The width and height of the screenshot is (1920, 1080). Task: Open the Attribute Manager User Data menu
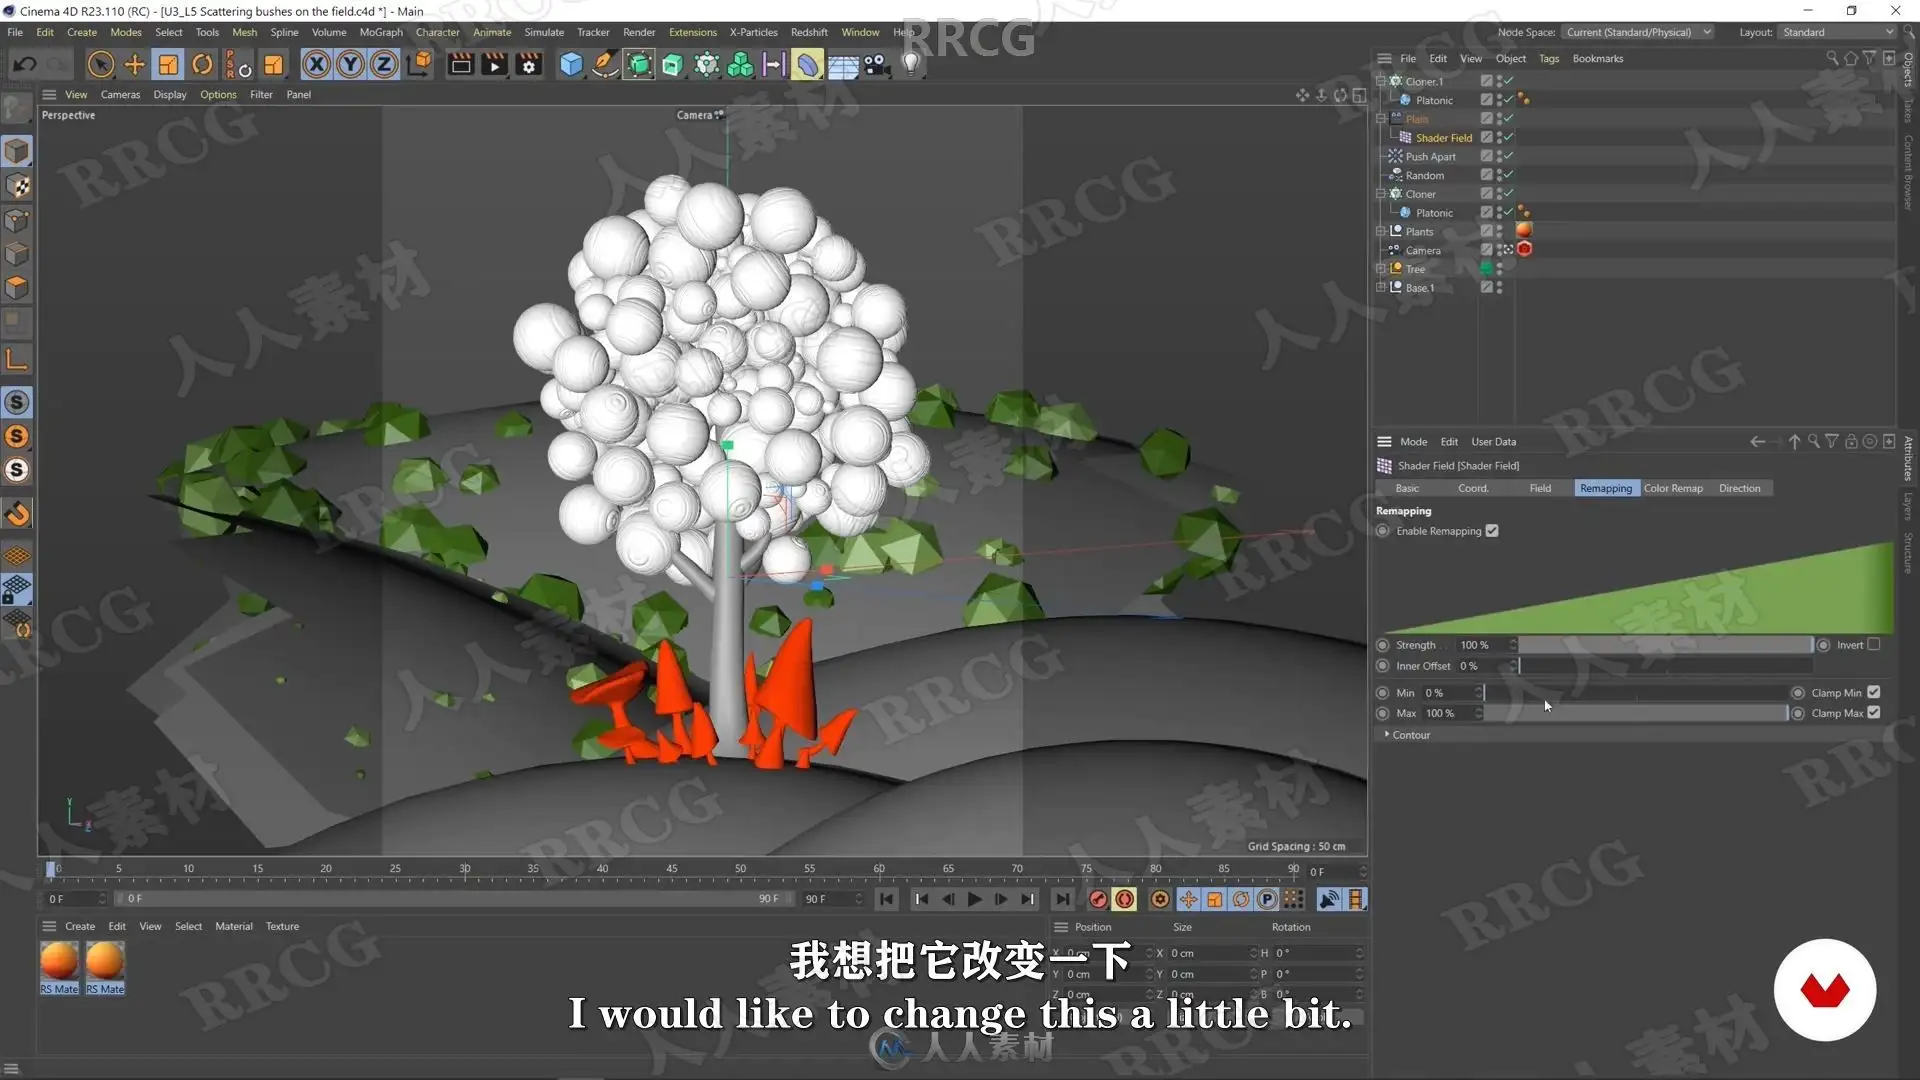[x=1493, y=442]
